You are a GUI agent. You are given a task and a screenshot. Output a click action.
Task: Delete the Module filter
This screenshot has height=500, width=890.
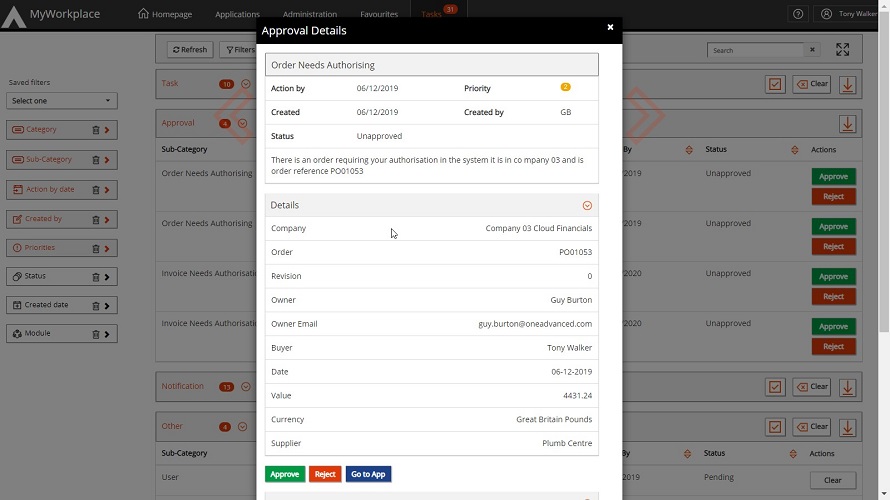click(x=96, y=334)
